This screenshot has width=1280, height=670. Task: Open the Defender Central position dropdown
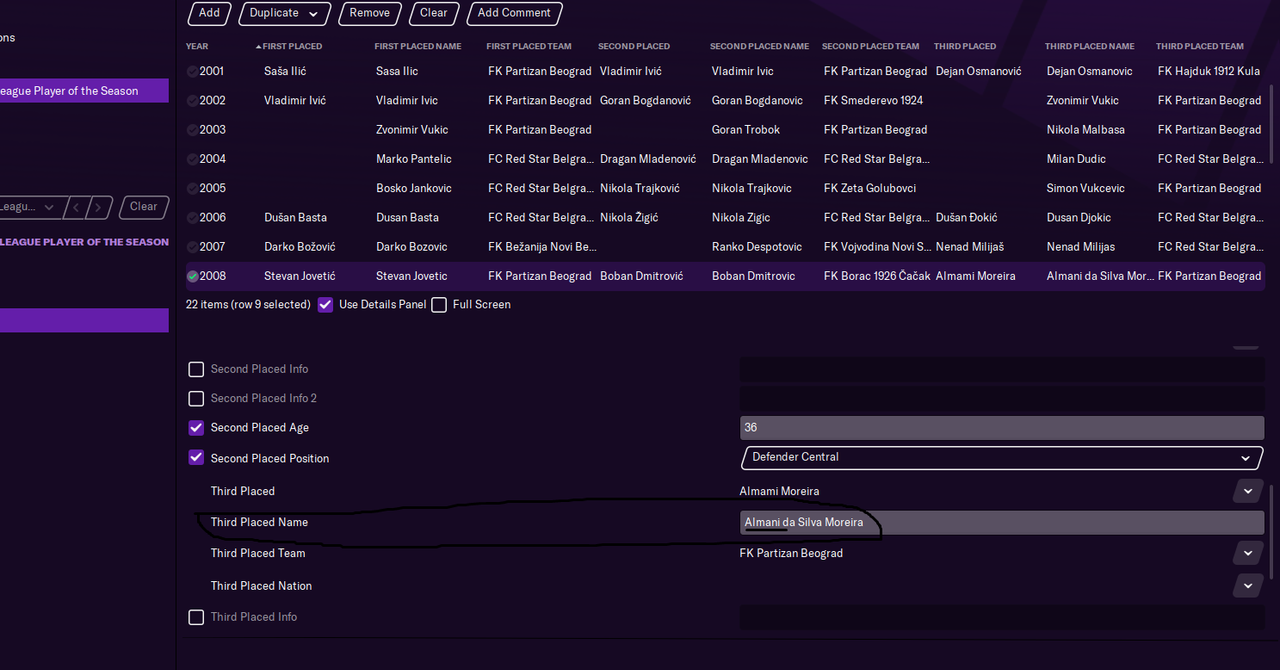point(1002,458)
